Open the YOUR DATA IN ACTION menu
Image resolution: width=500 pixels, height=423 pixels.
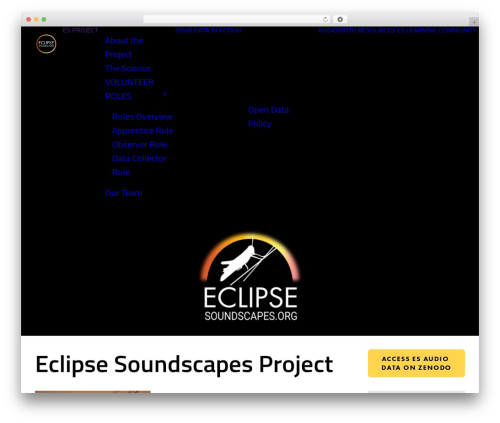coord(208,30)
